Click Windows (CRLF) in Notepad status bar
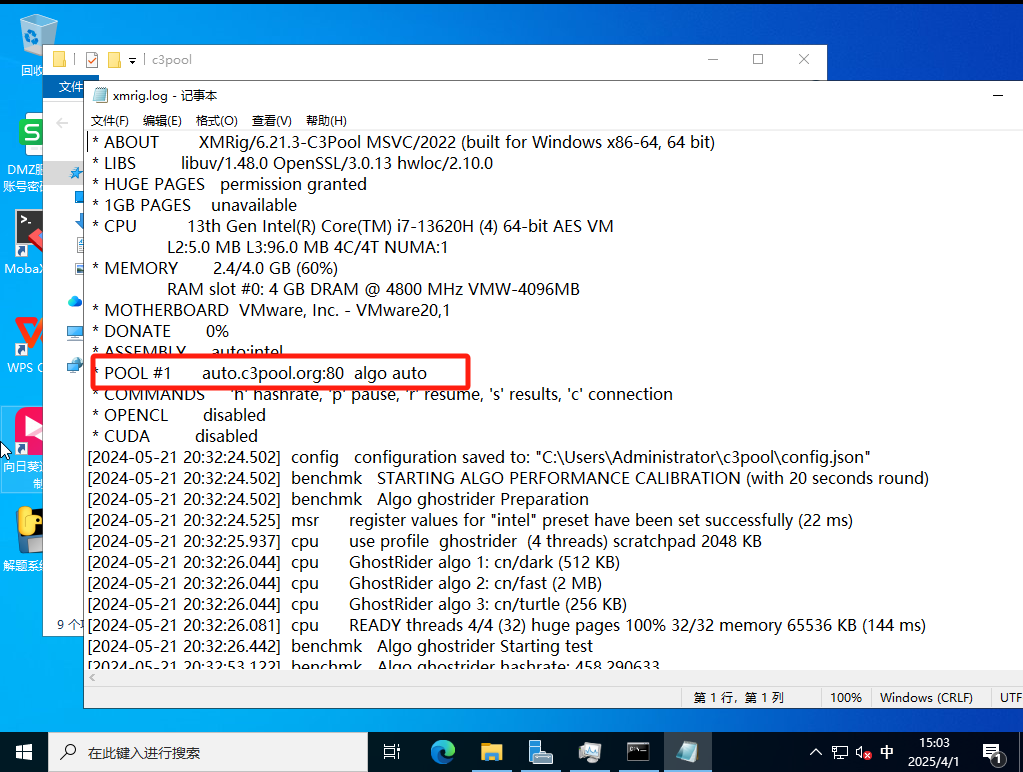This screenshot has height=772, width=1023. pyautogui.click(x=926, y=698)
